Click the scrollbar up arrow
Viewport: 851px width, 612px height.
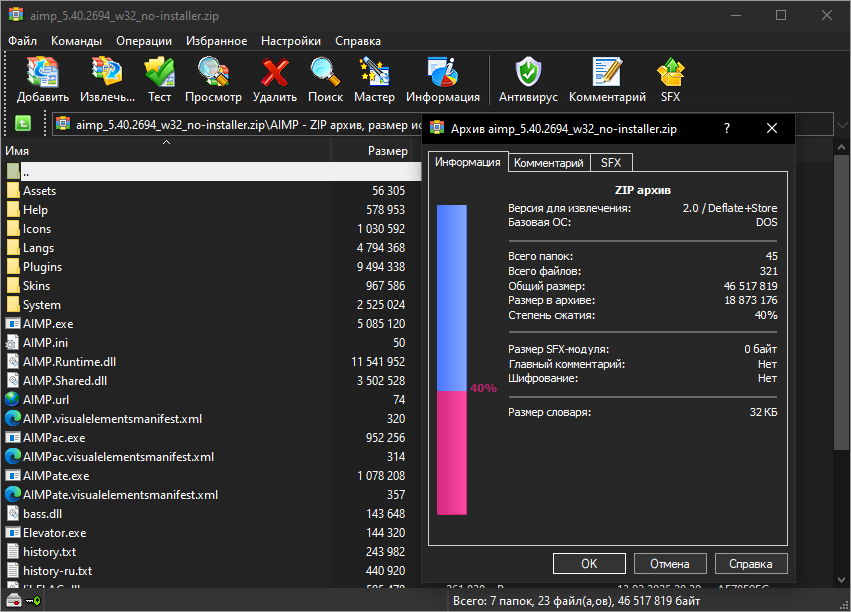tap(842, 146)
